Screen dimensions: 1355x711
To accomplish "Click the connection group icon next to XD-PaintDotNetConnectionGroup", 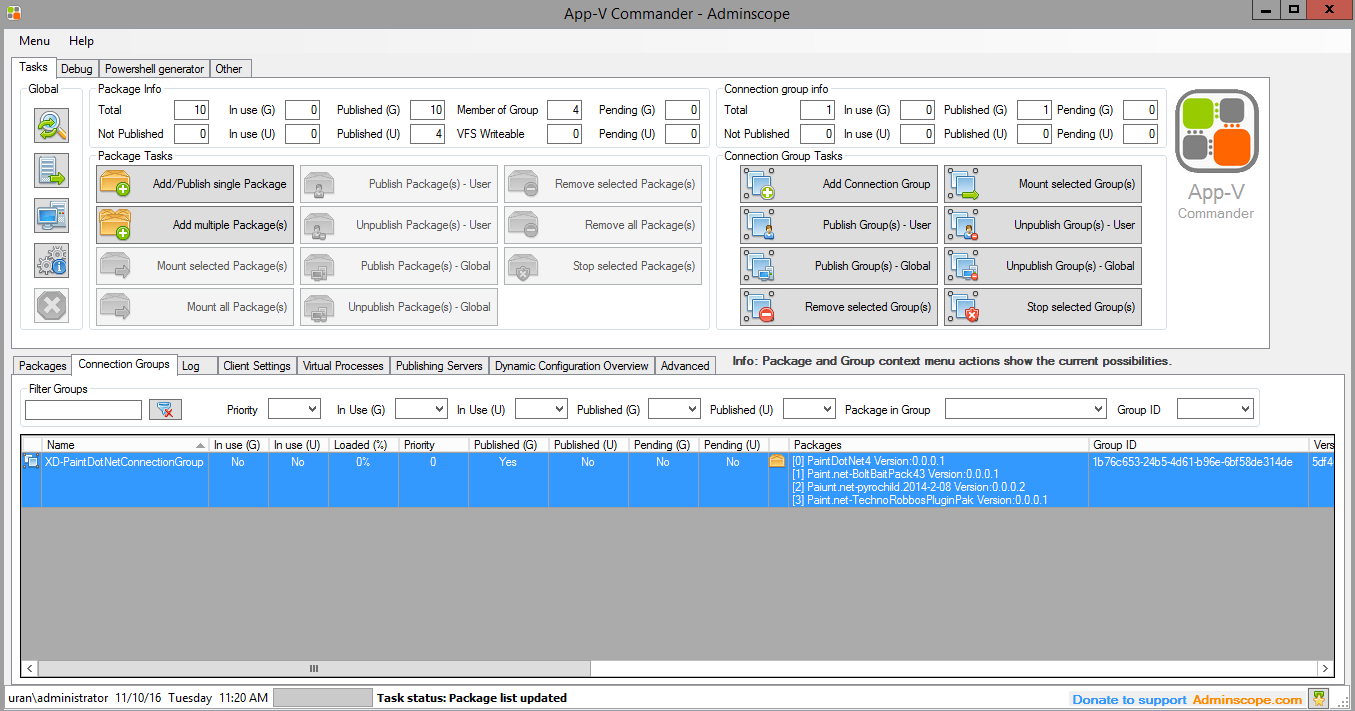I will click(x=32, y=462).
